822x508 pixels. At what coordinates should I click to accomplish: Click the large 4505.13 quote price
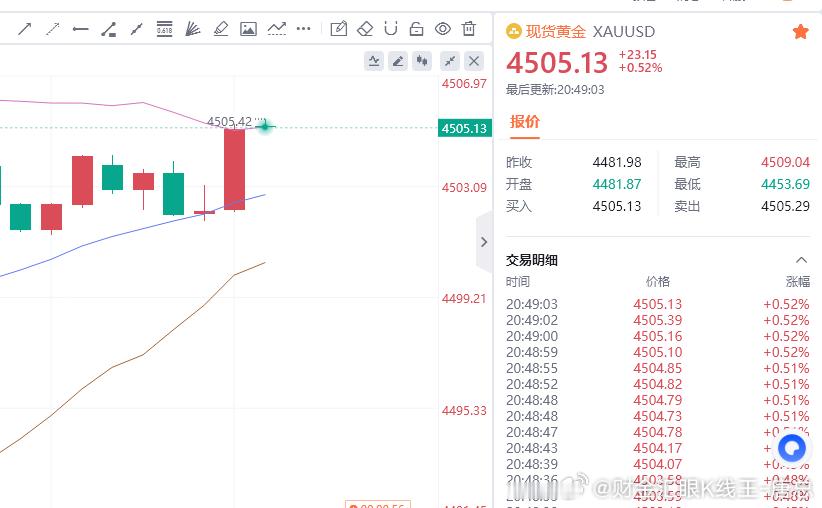(x=557, y=63)
